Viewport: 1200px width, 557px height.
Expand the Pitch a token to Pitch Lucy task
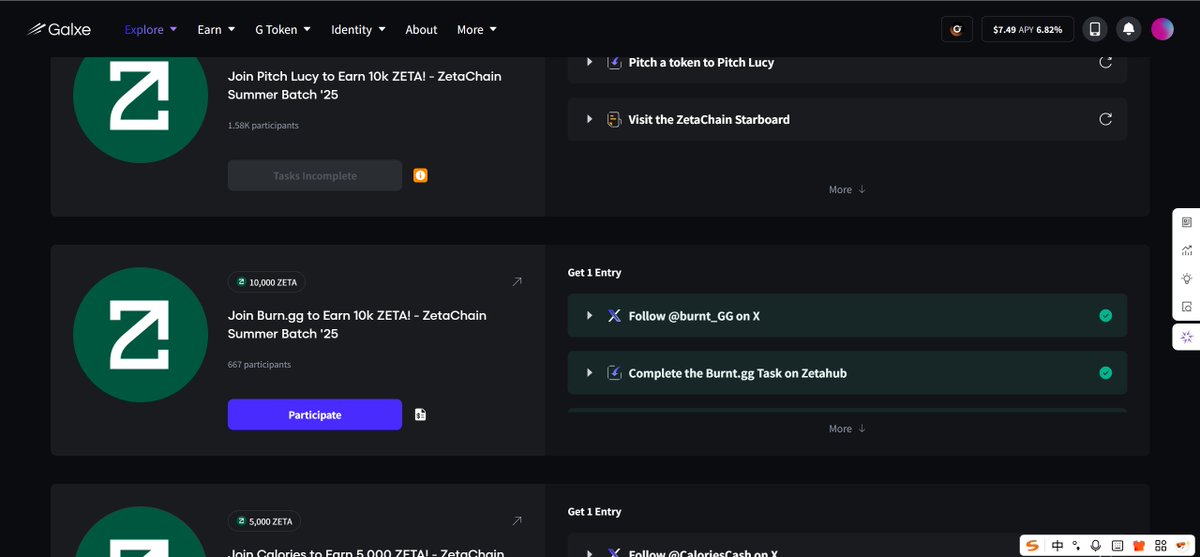click(590, 62)
